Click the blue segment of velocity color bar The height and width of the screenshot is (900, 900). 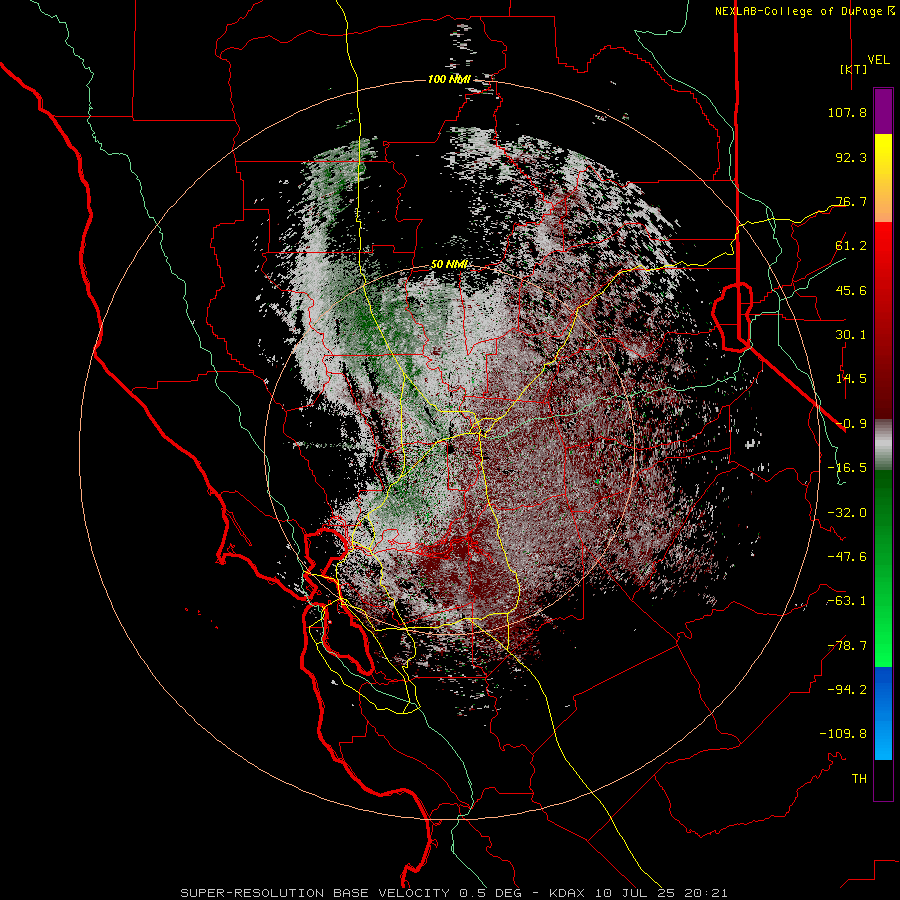883,713
